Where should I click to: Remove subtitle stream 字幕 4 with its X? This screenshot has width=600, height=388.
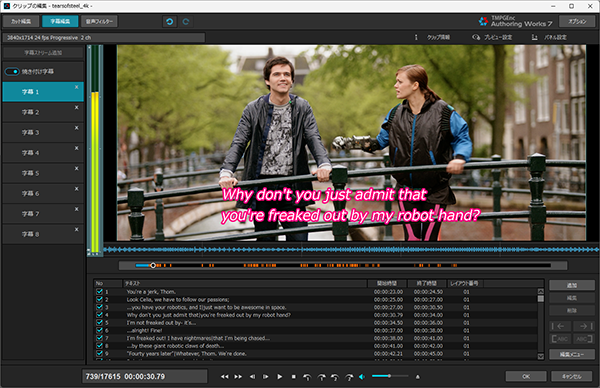click(77, 148)
